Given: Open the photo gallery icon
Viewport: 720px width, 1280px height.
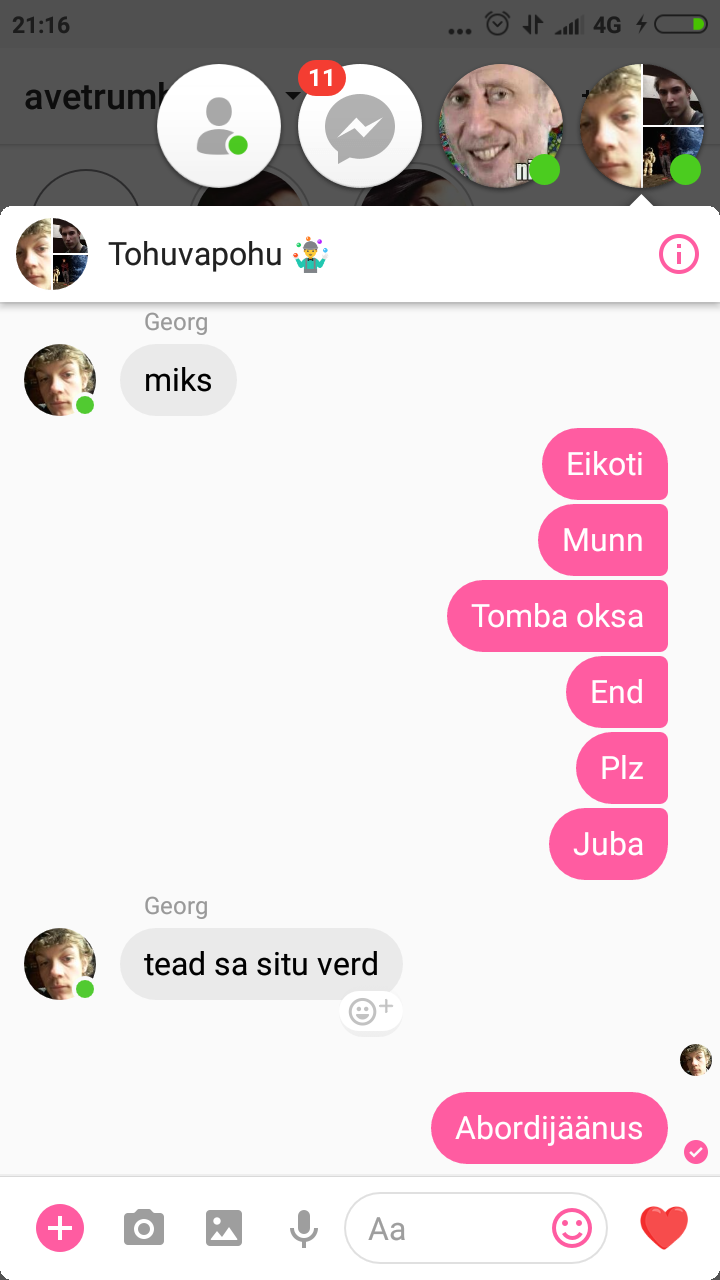Looking at the screenshot, I should tap(224, 1227).
